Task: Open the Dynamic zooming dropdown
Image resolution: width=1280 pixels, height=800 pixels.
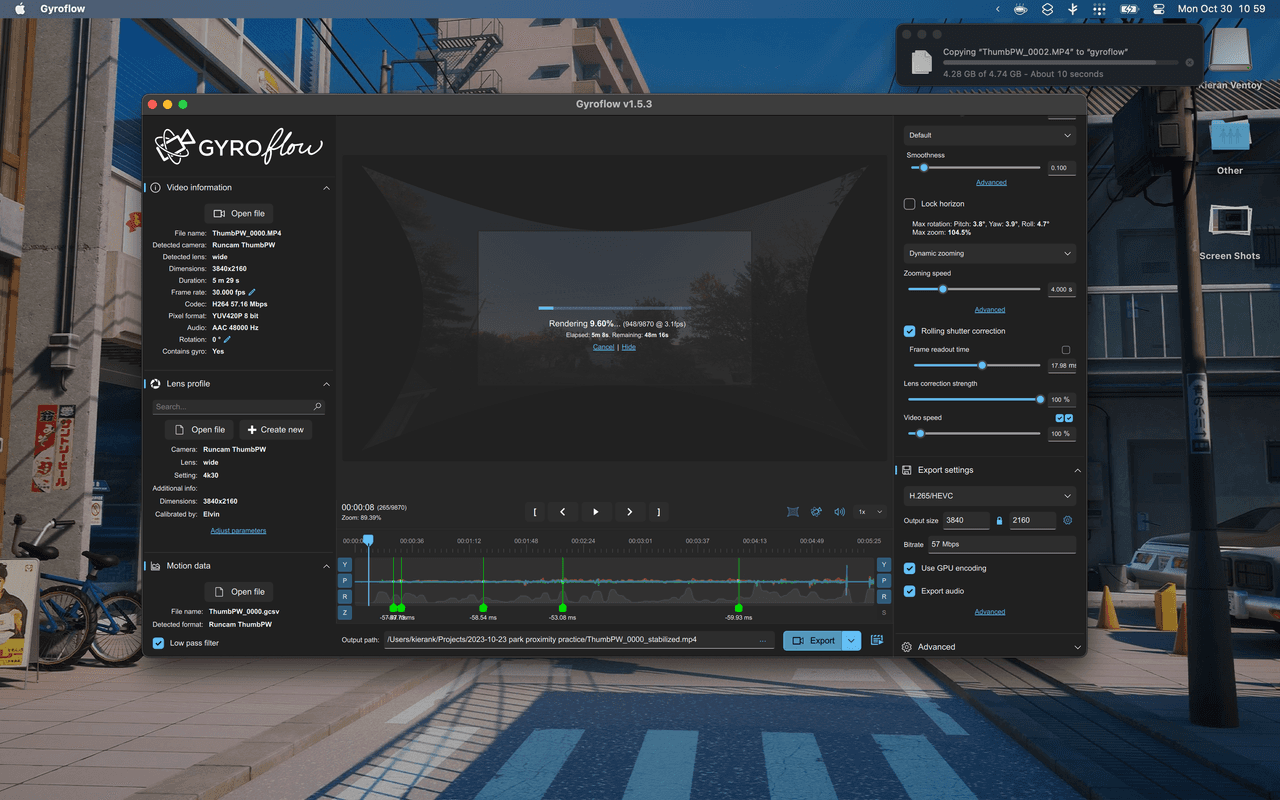Action: pyautogui.click(x=989, y=254)
